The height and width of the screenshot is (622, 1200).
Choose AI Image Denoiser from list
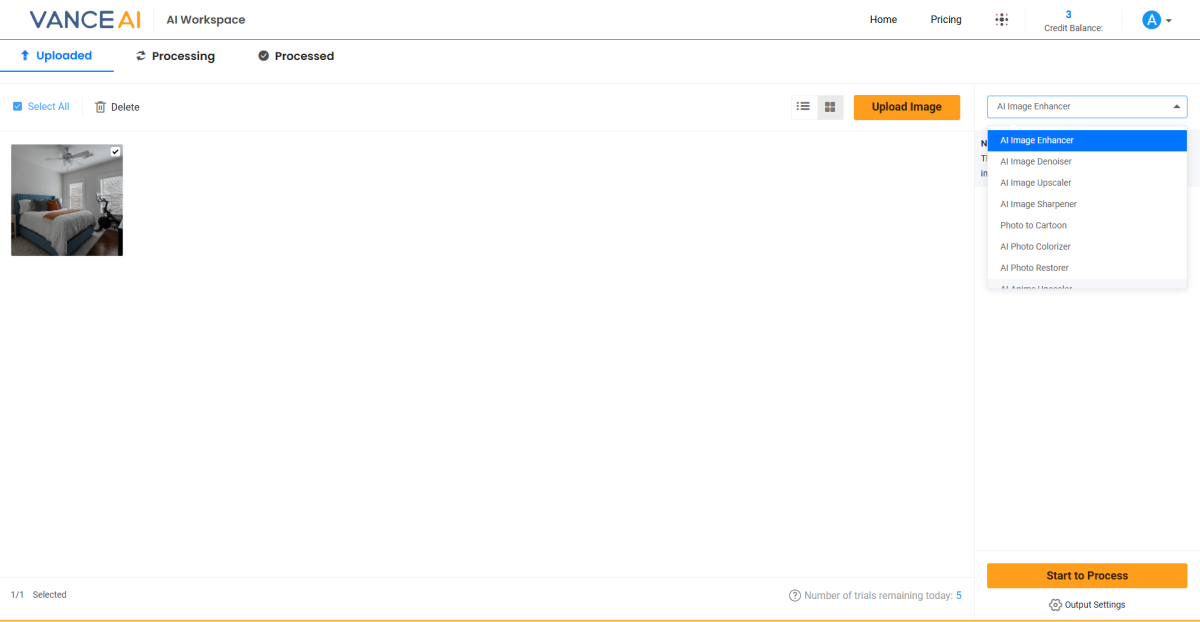(1035, 162)
